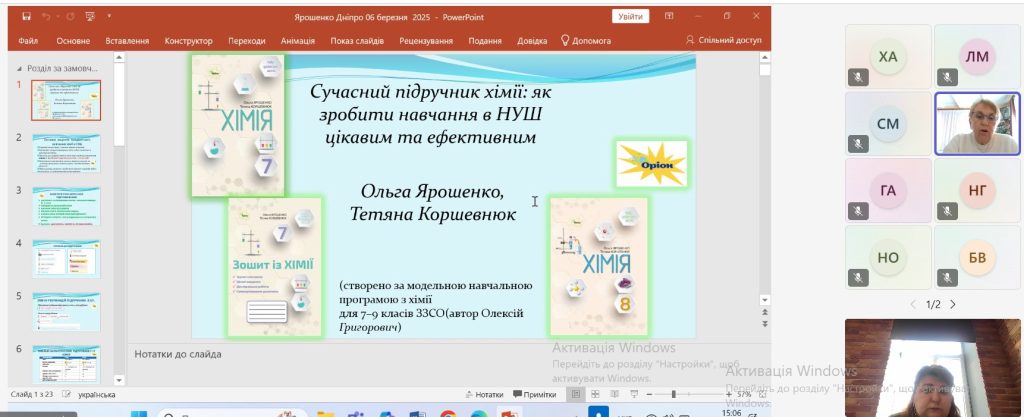Select slide 1 thumbnail
The width and height of the screenshot is (1024, 417).
[x=66, y=100]
